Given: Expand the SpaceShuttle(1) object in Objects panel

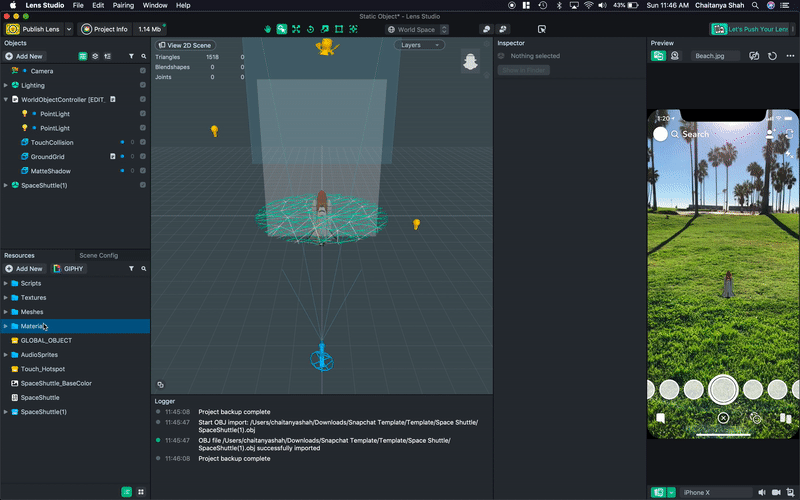Looking at the screenshot, I should (x=6, y=186).
